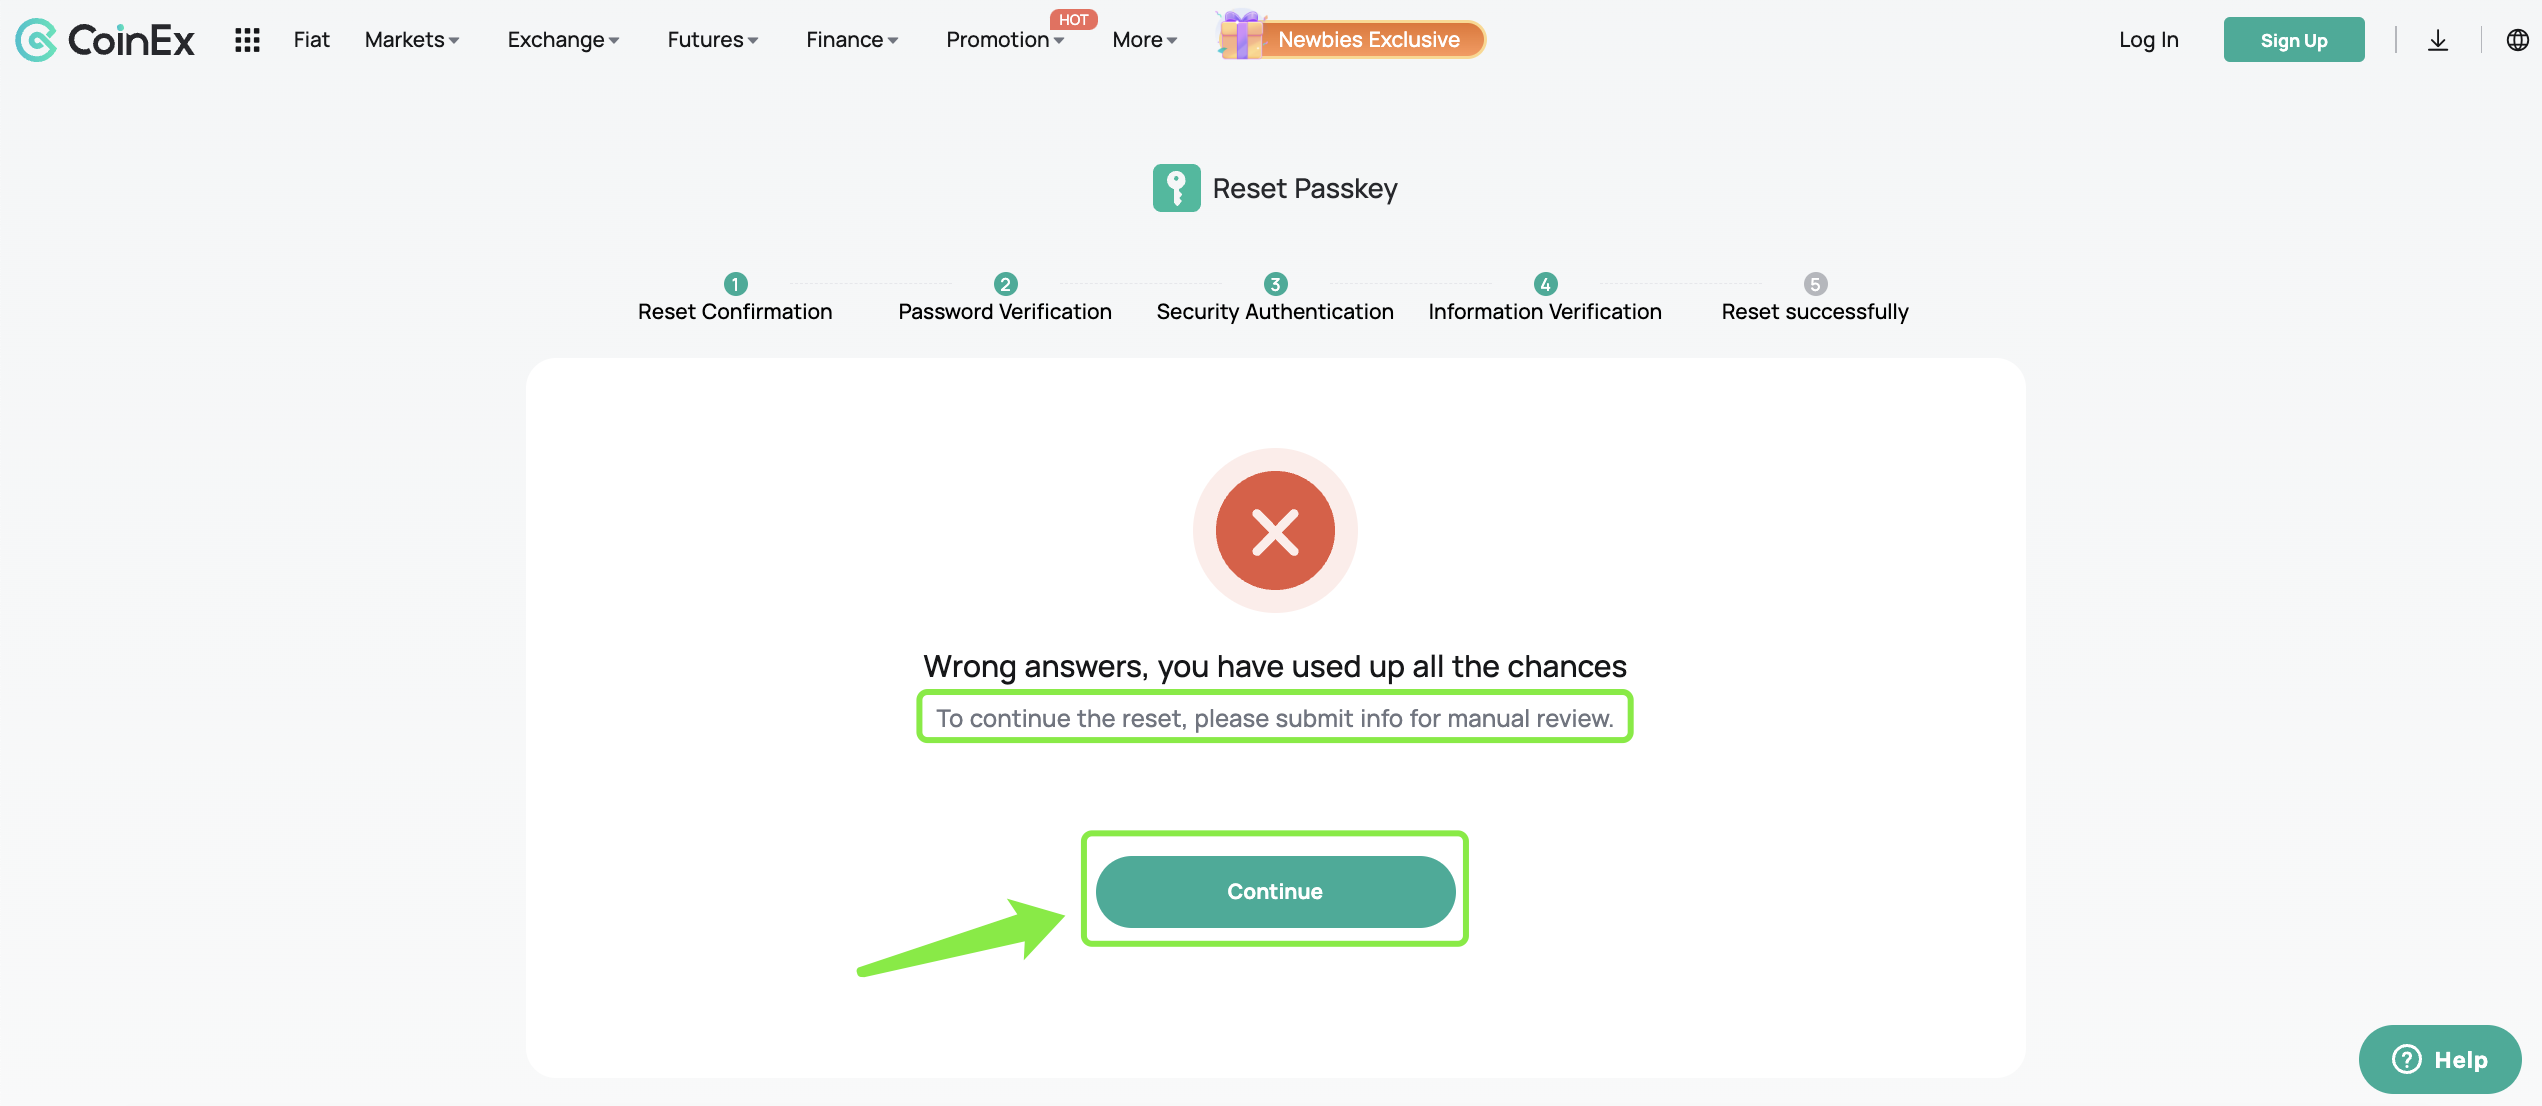Expand the Futures dropdown

tap(713, 40)
